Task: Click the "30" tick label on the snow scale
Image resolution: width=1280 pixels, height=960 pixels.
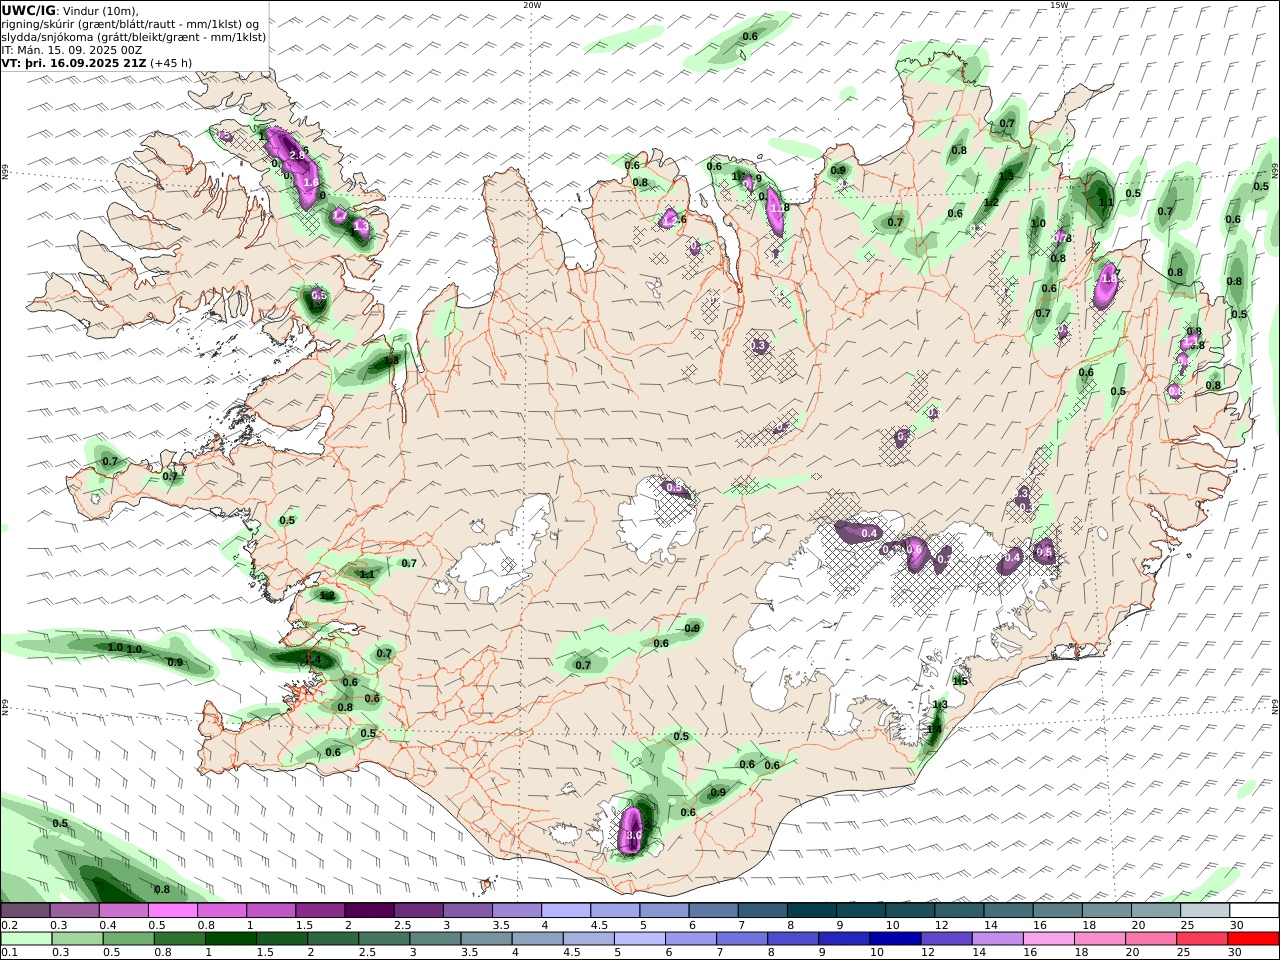Action: coord(1236,925)
